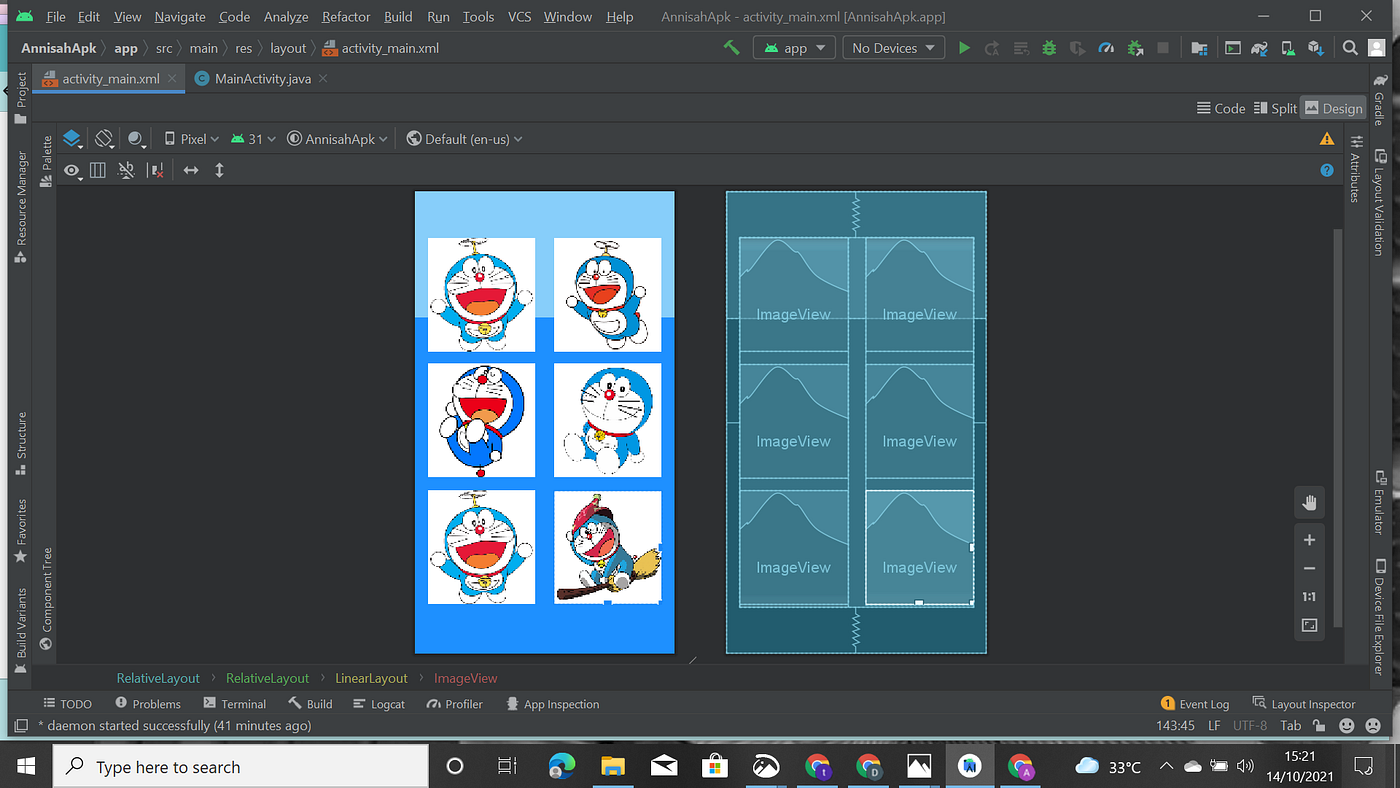Click the Search Everywhere magnifier icon
1400x788 pixels.
[x=1350, y=47]
